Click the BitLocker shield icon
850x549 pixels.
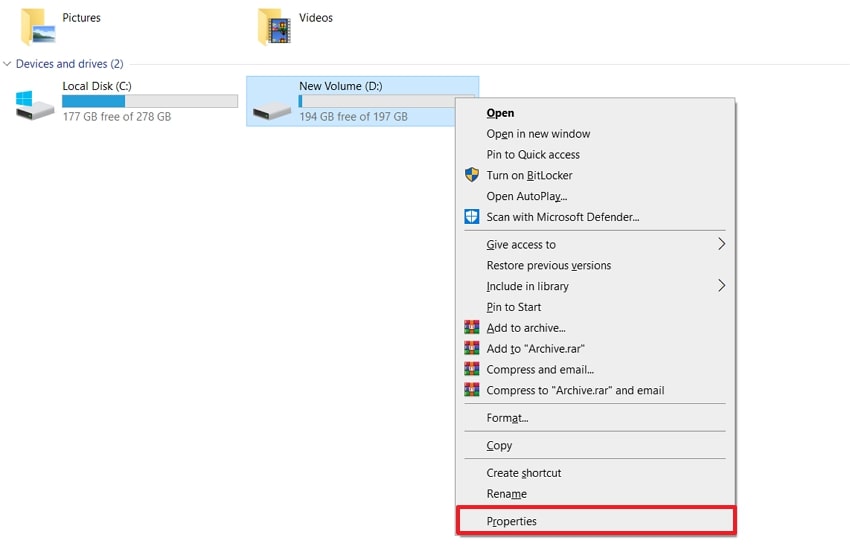click(472, 175)
